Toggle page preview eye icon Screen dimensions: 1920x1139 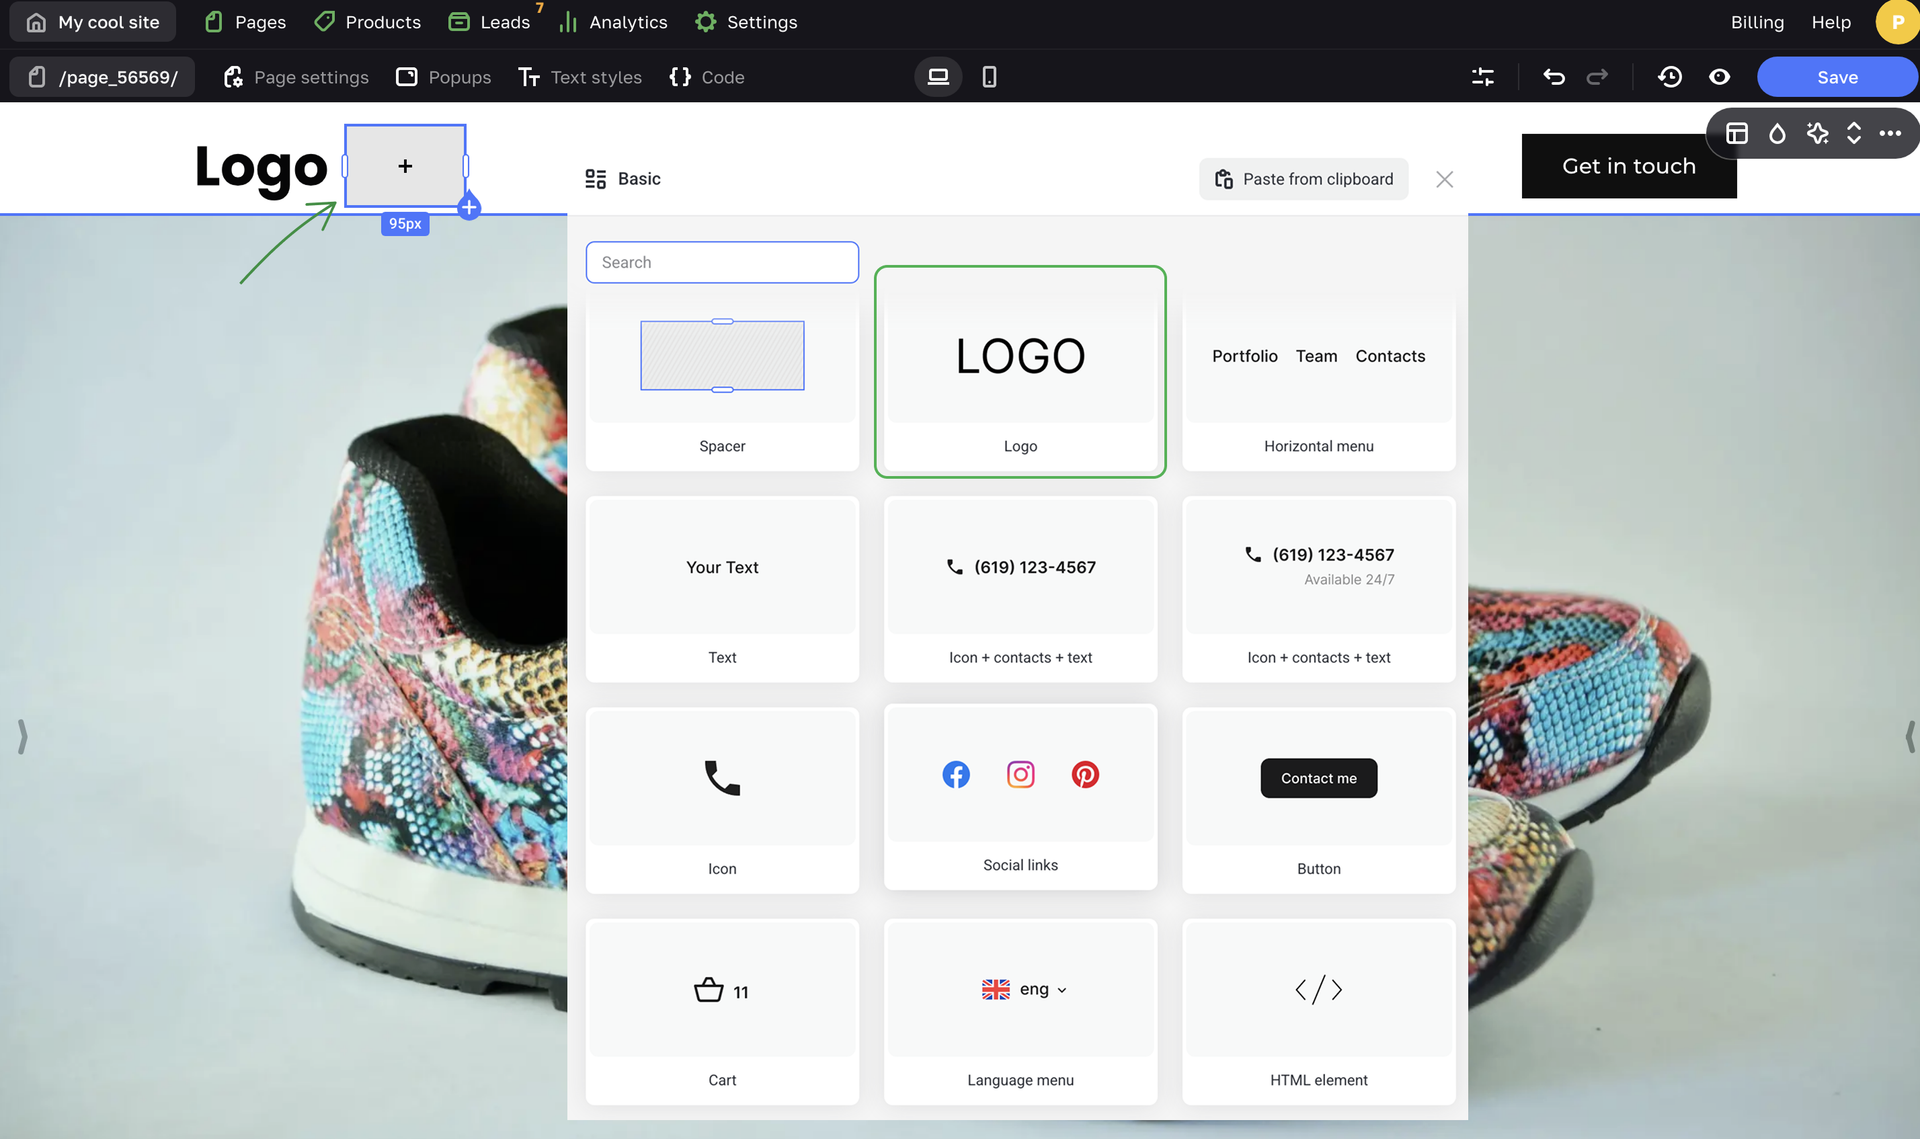pyautogui.click(x=1719, y=77)
